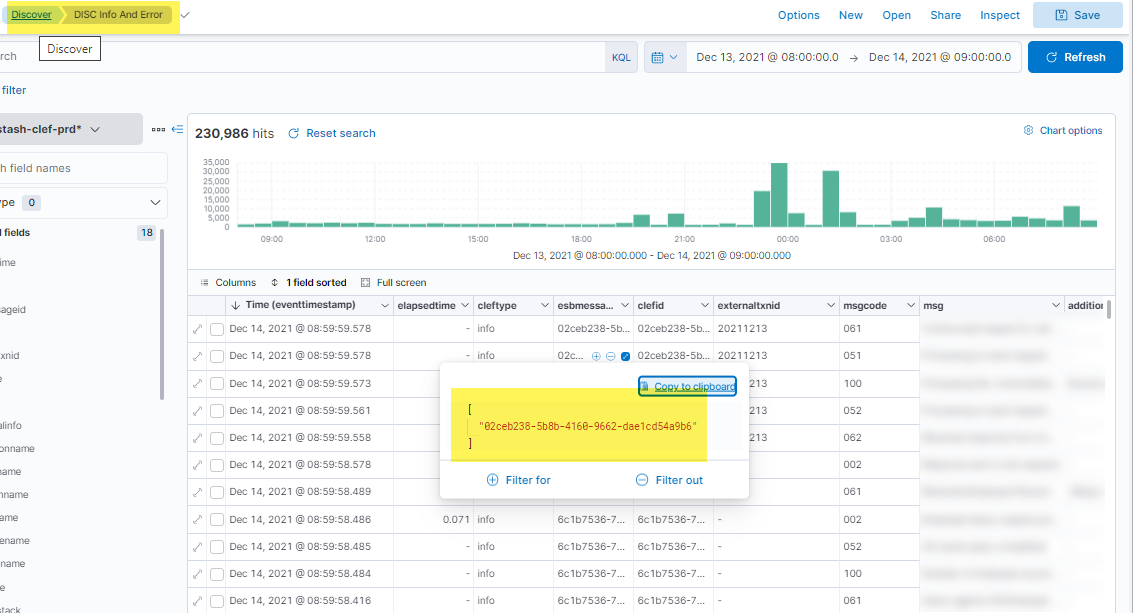
Task: Click DISC Info And Error breadcrumb
Action: point(118,14)
